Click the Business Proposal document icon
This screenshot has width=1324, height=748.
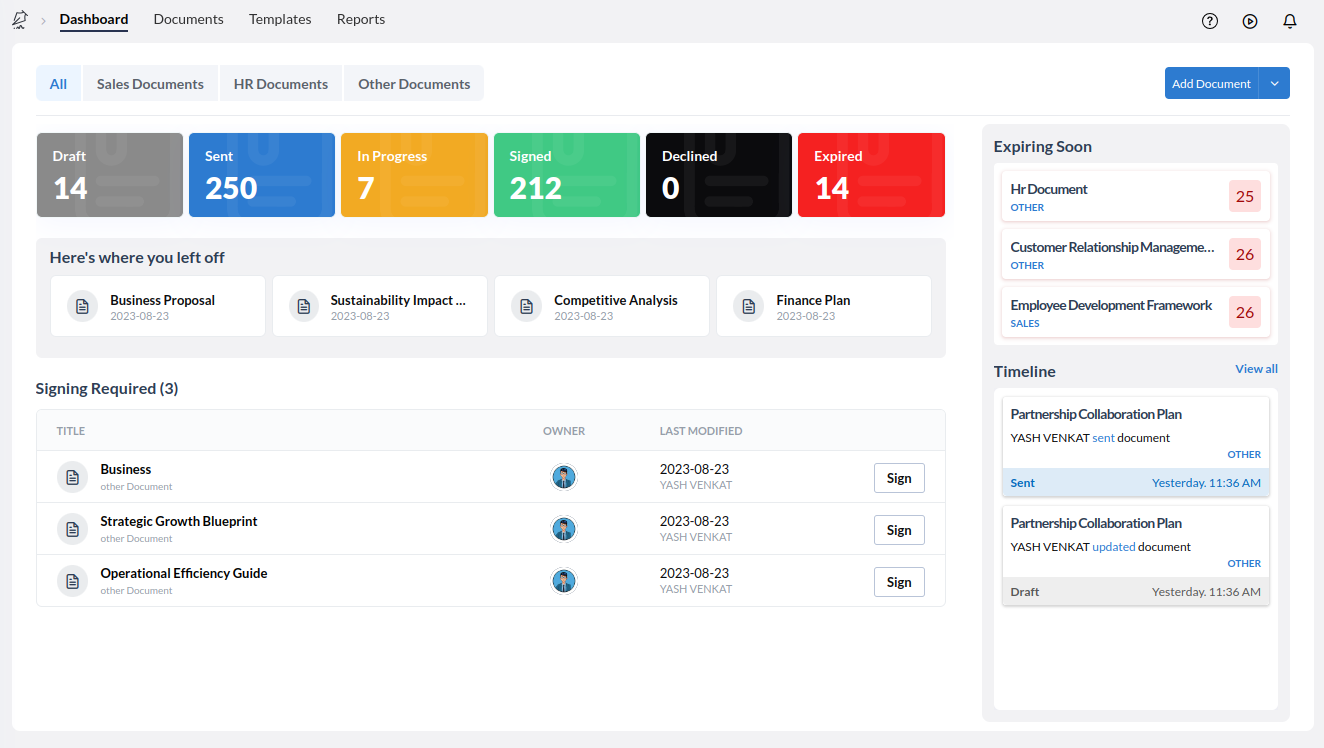[83, 306]
